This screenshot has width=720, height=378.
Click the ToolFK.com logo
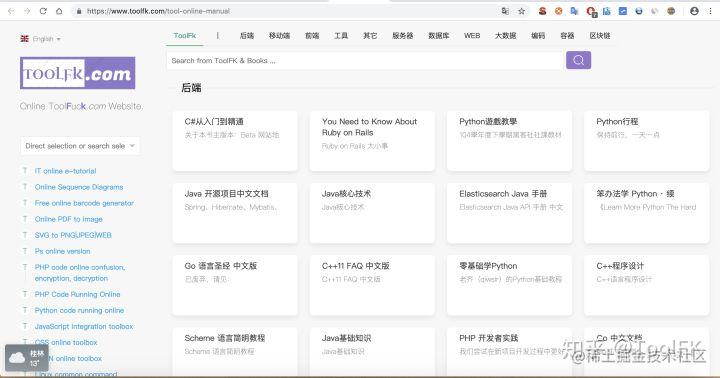coord(78,73)
